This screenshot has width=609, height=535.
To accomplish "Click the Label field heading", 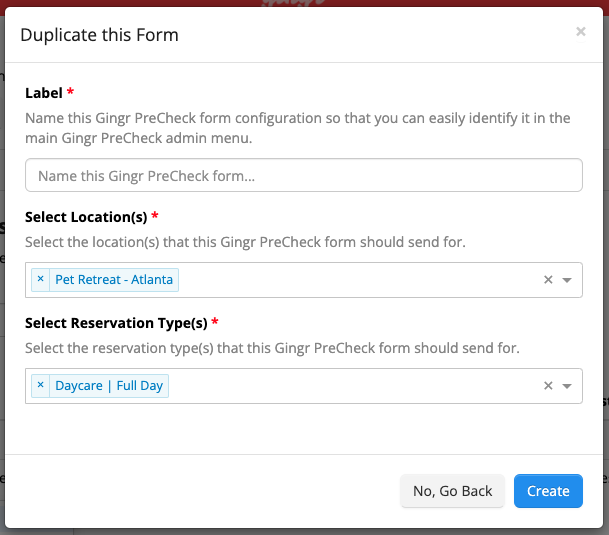I will pyautogui.click(x=44, y=93).
